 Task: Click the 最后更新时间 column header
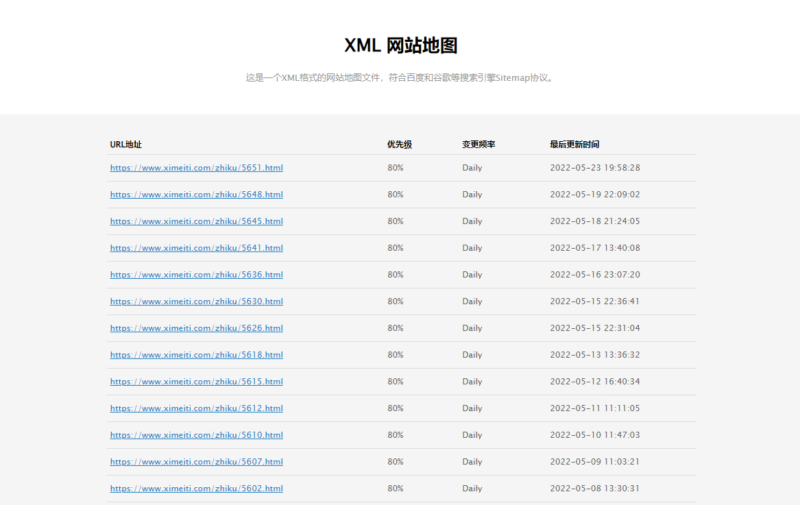tap(575, 145)
